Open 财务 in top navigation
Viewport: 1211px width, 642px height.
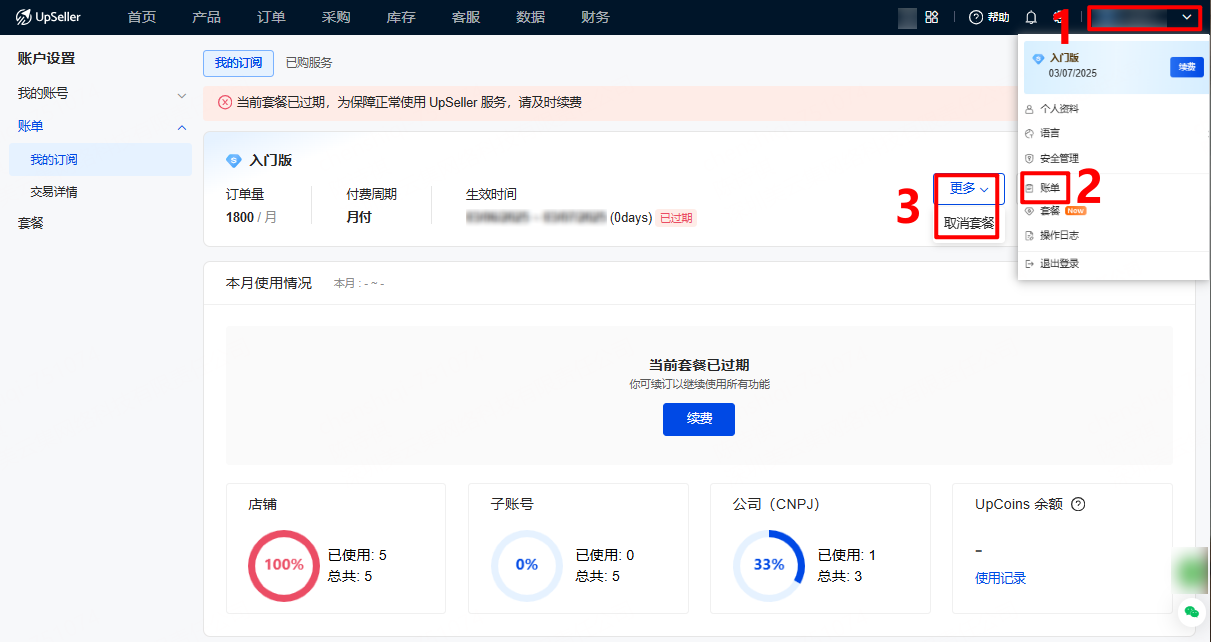595,17
